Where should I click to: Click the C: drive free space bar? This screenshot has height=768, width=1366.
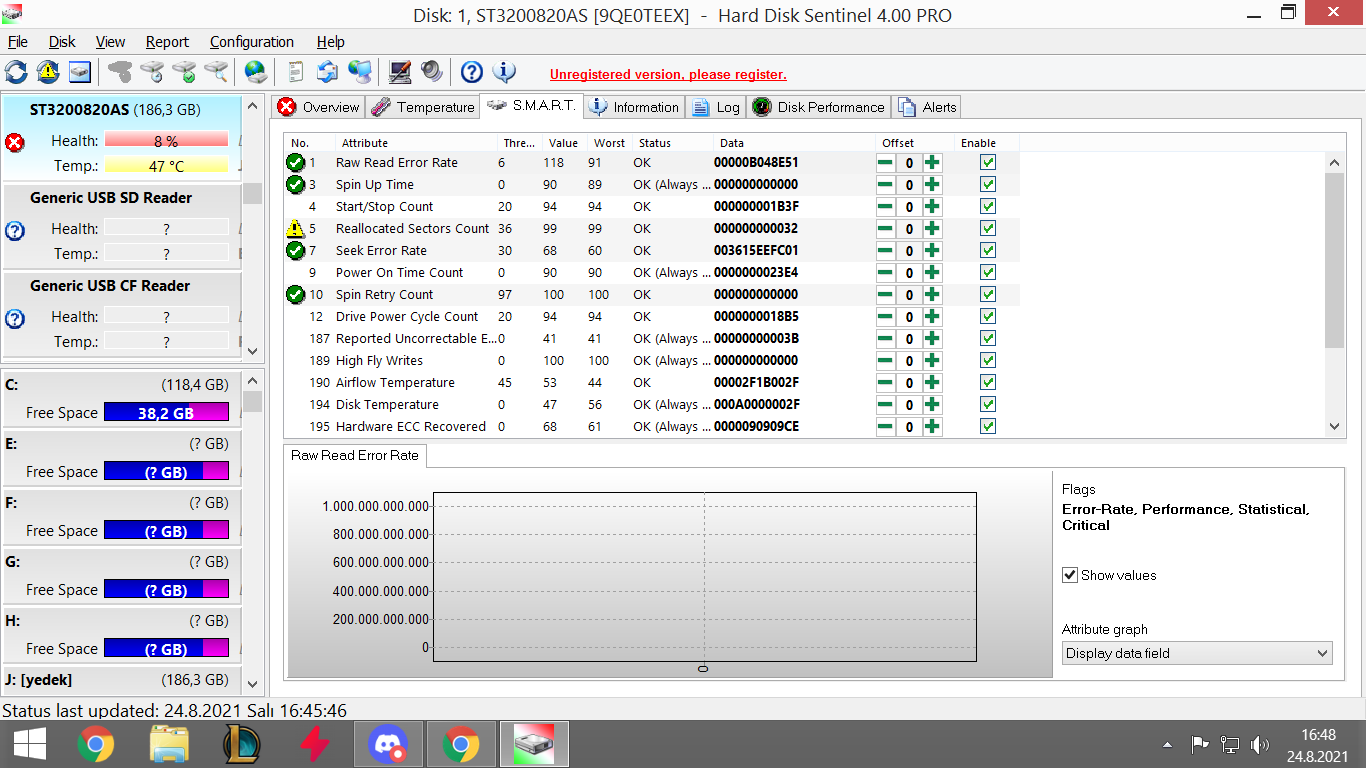[x=166, y=413]
